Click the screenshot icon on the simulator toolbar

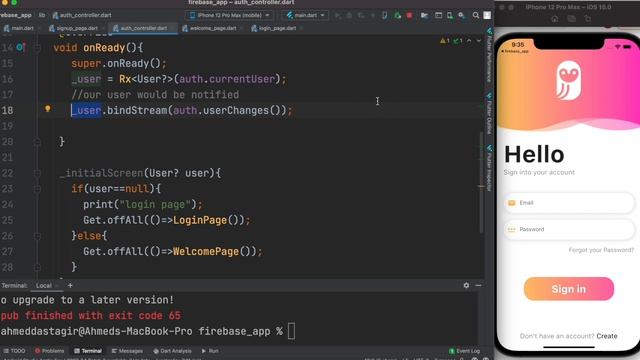[571, 19]
